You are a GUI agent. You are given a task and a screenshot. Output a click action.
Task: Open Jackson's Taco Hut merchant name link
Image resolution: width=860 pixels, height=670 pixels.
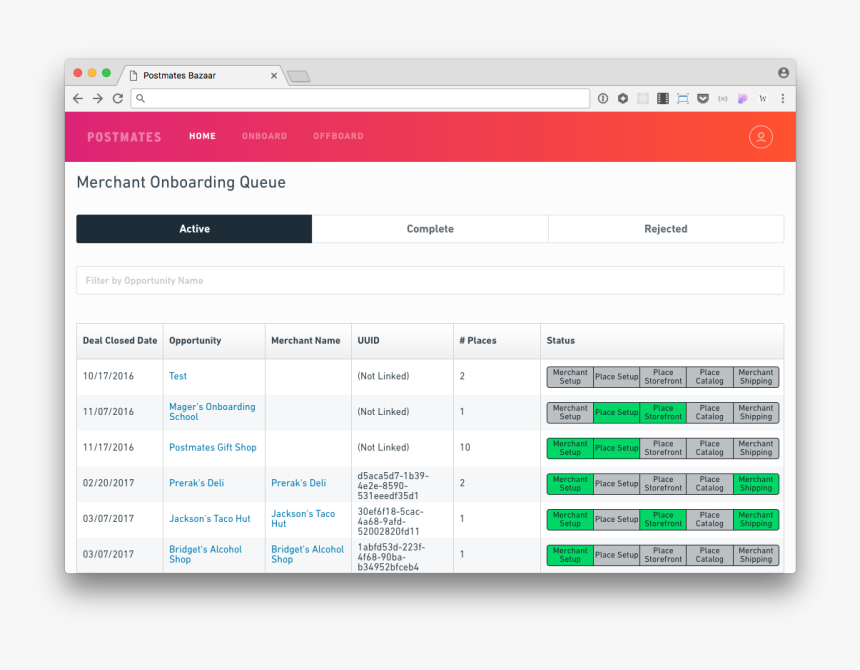coord(303,519)
